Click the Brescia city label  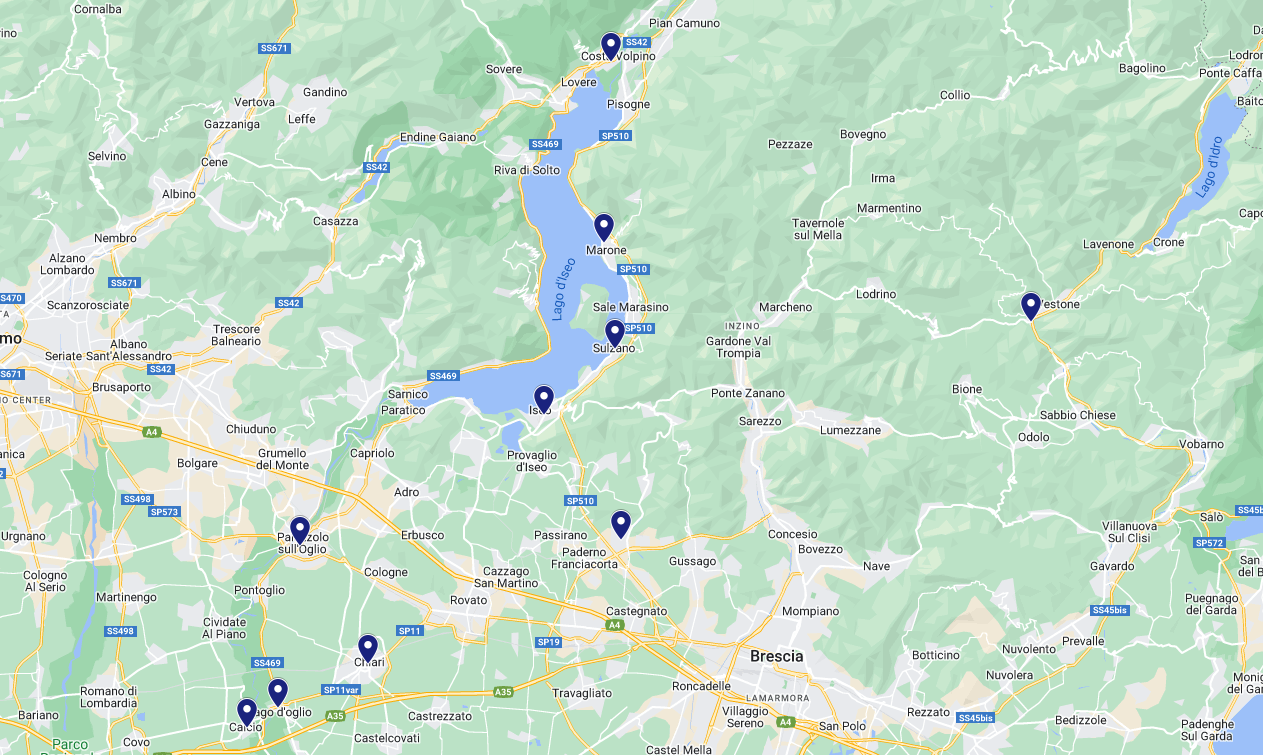[x=777, y=656]
